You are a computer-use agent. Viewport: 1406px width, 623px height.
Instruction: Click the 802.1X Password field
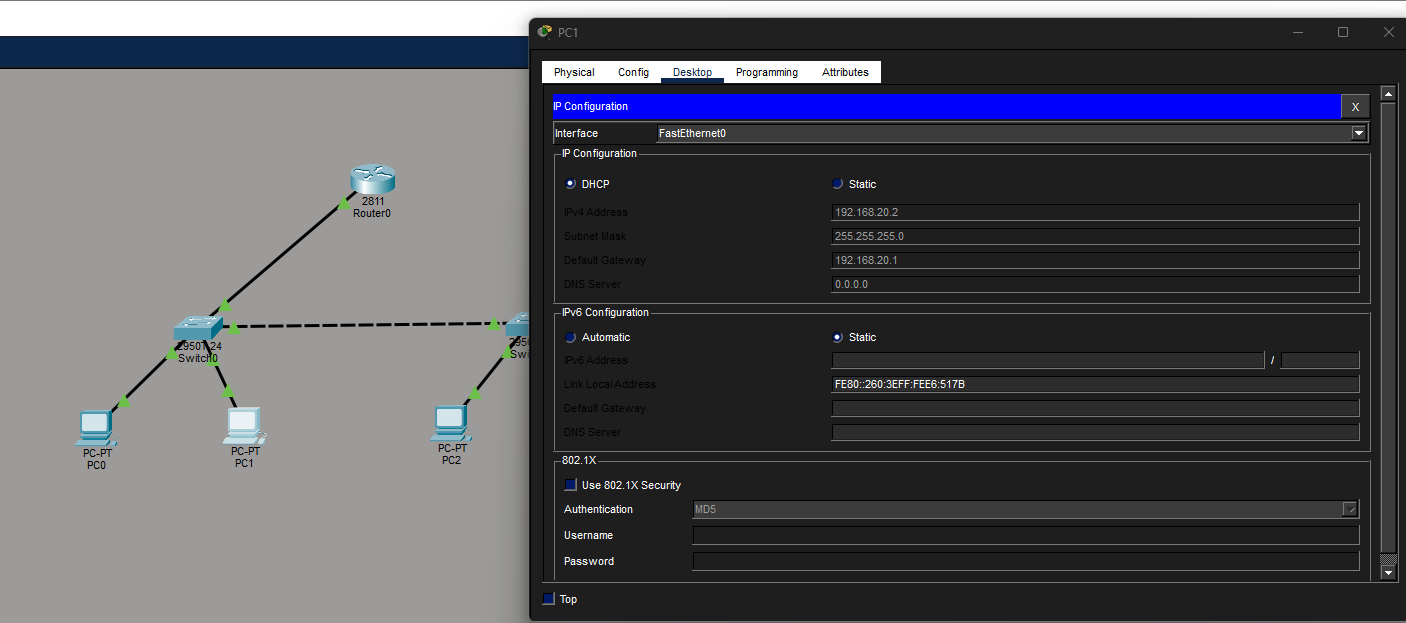coord(1026,561)
